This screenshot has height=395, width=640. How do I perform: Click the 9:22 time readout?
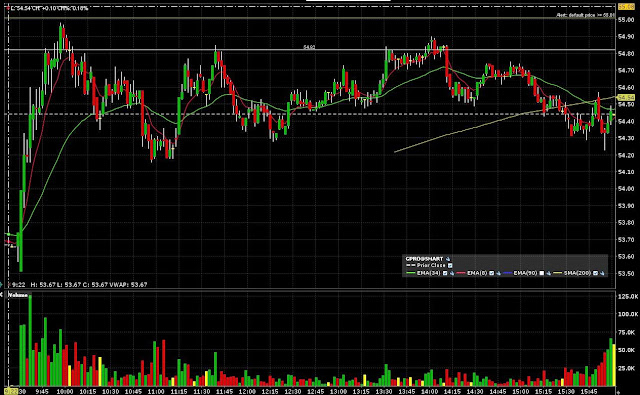tap(18, 284)
